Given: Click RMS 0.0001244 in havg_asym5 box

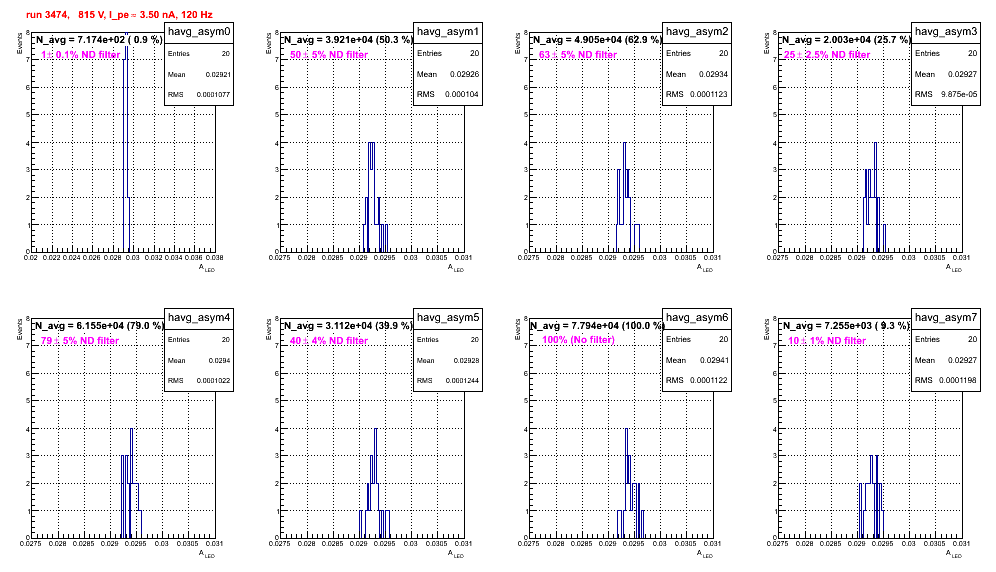Looking at the screenshot, I should [x=448, y=381].
